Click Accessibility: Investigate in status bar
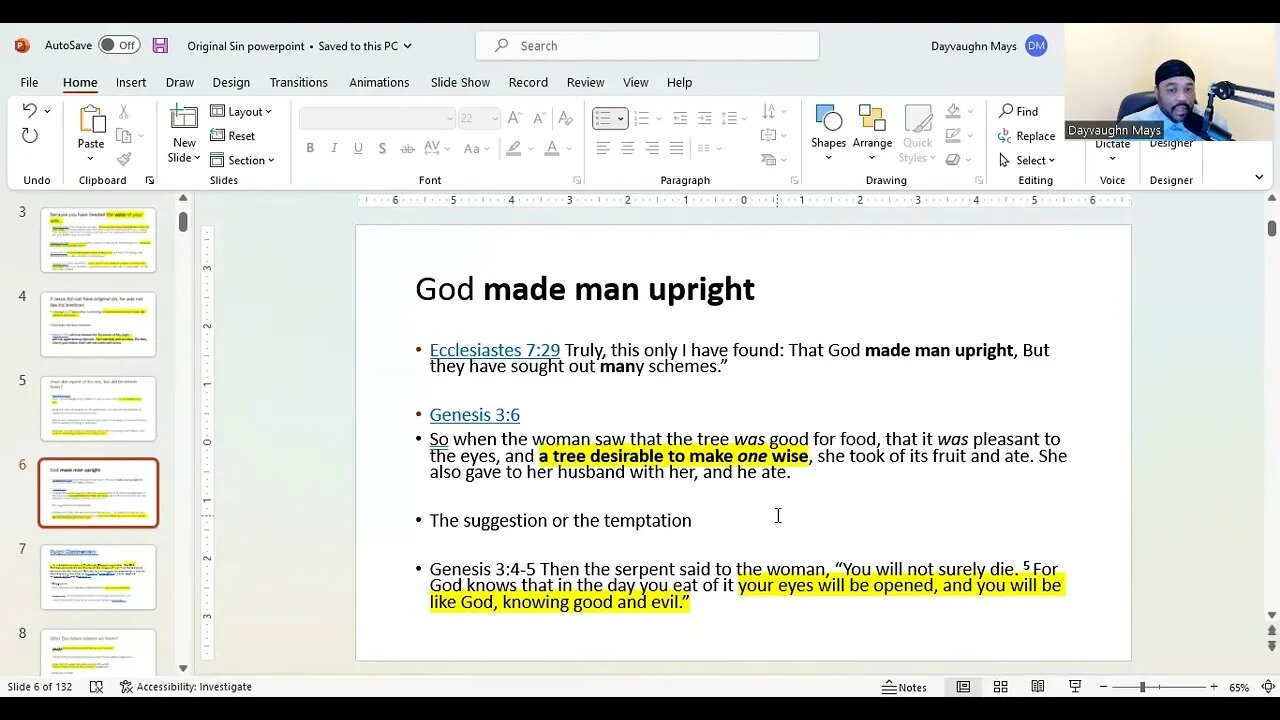1280x720 pixels. [x=186, y=687]
